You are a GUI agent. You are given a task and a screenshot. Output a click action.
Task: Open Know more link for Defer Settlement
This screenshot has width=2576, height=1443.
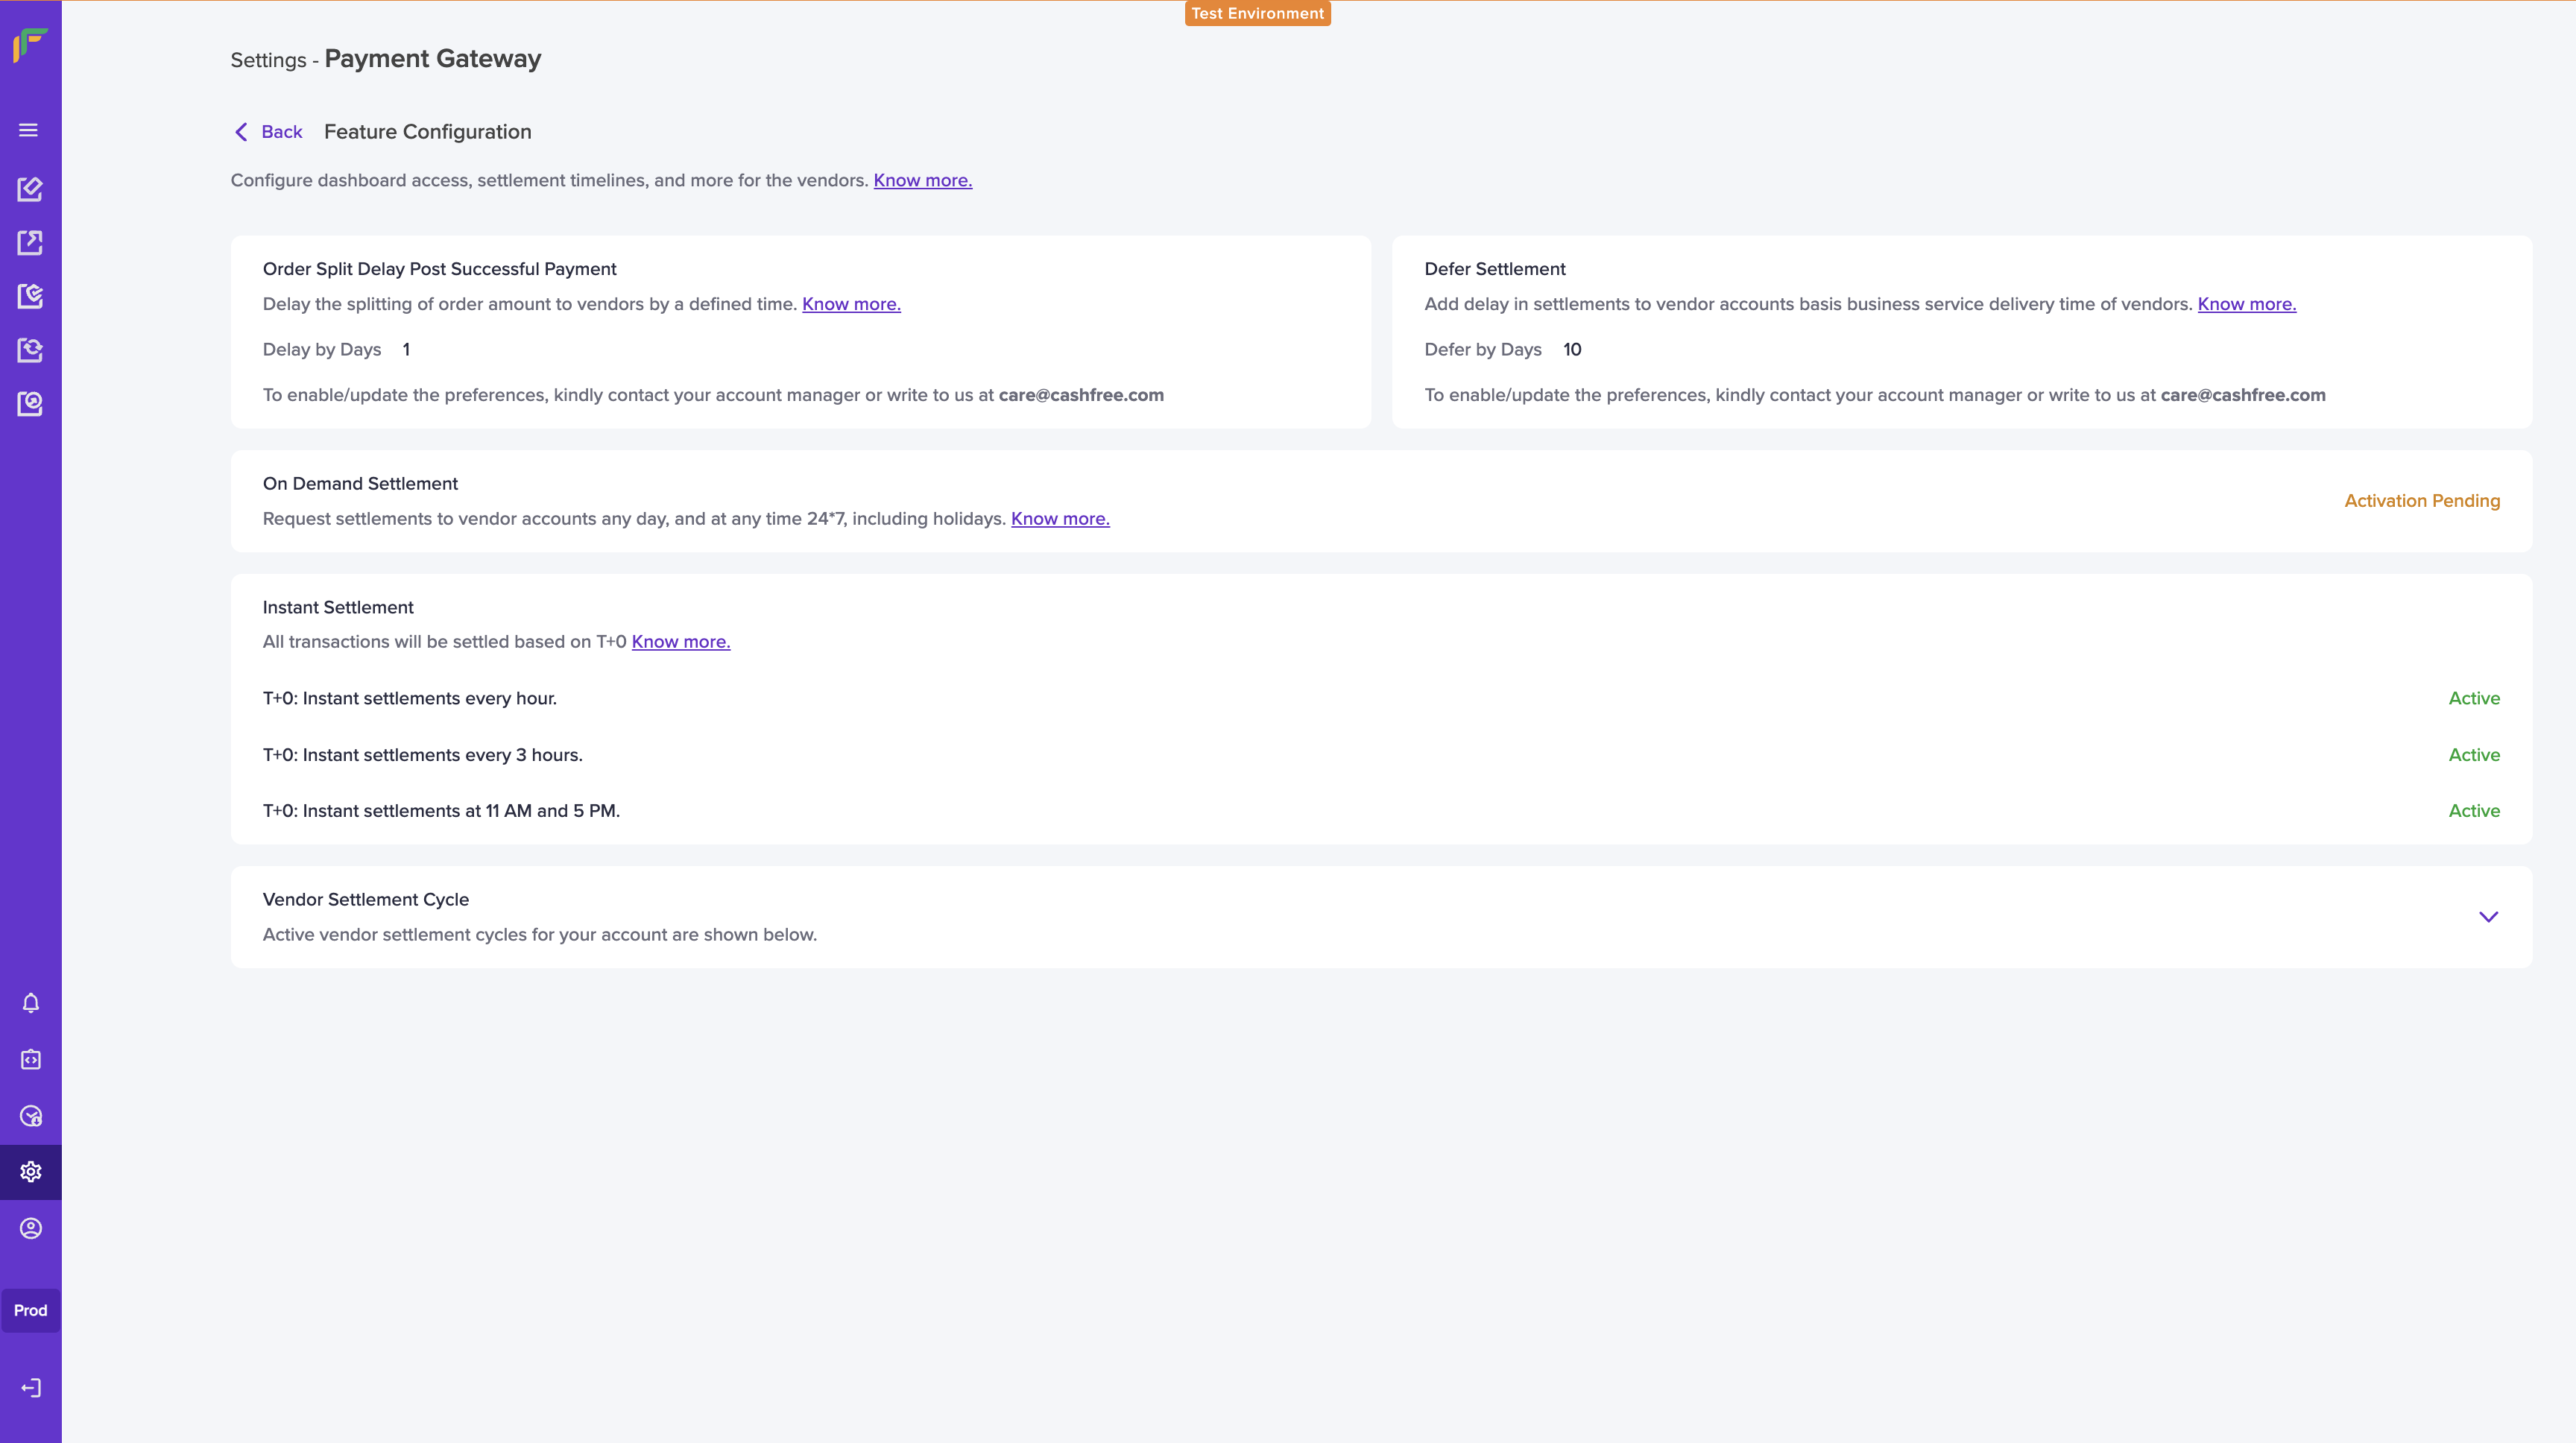2246,304
